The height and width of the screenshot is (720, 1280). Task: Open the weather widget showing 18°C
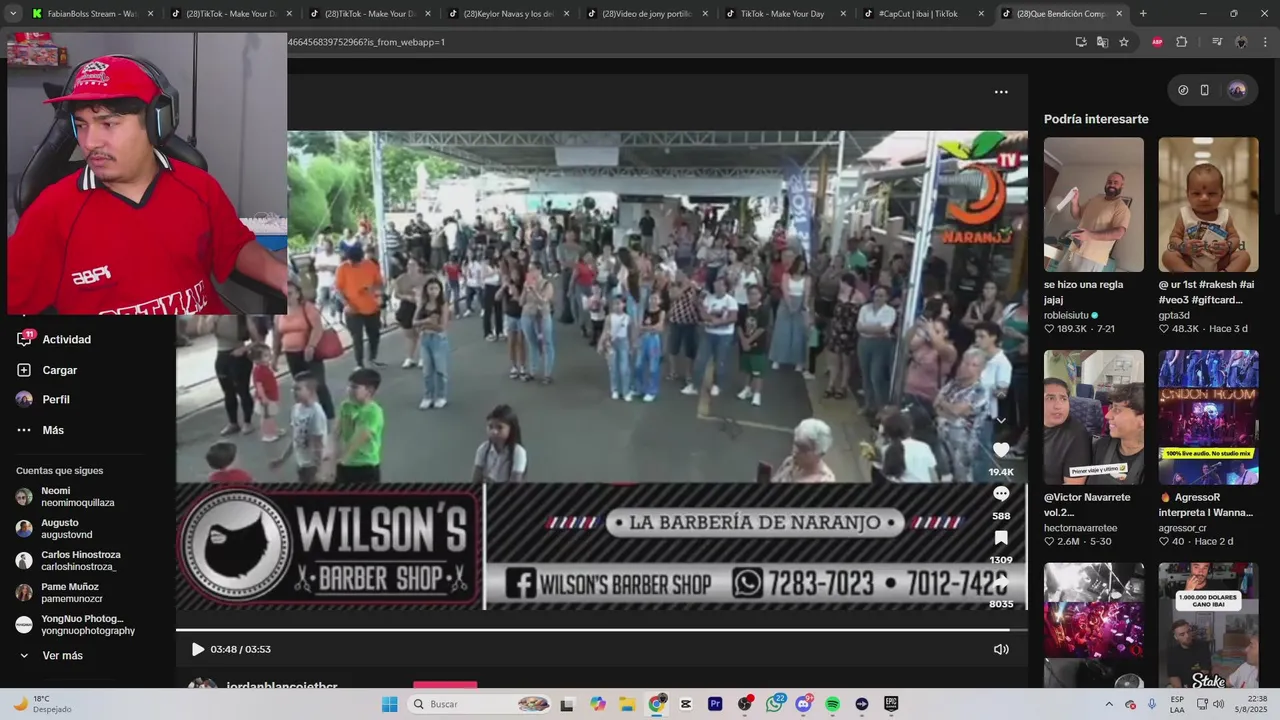point(42,704)
